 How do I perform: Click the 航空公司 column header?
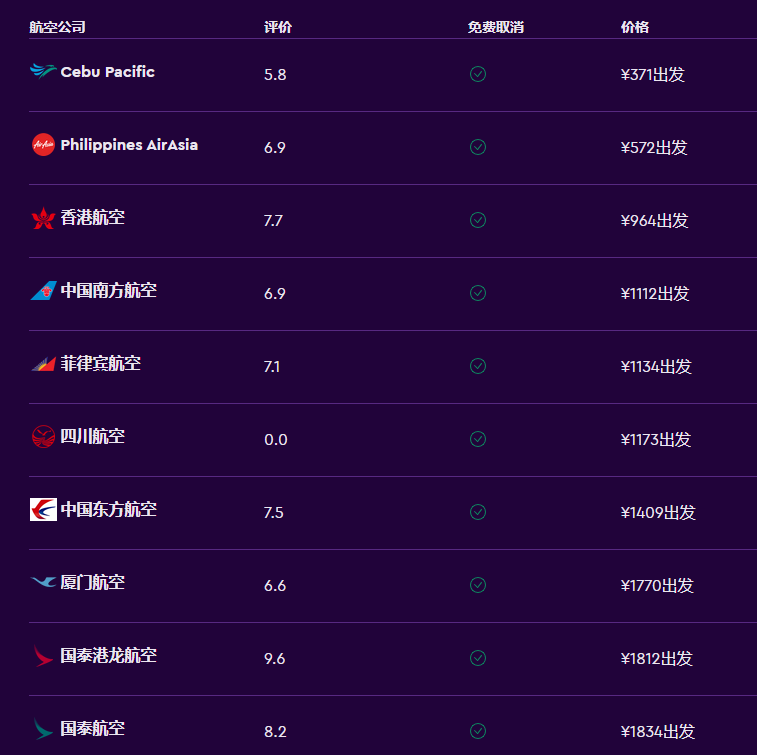click(x=57, y=27)
